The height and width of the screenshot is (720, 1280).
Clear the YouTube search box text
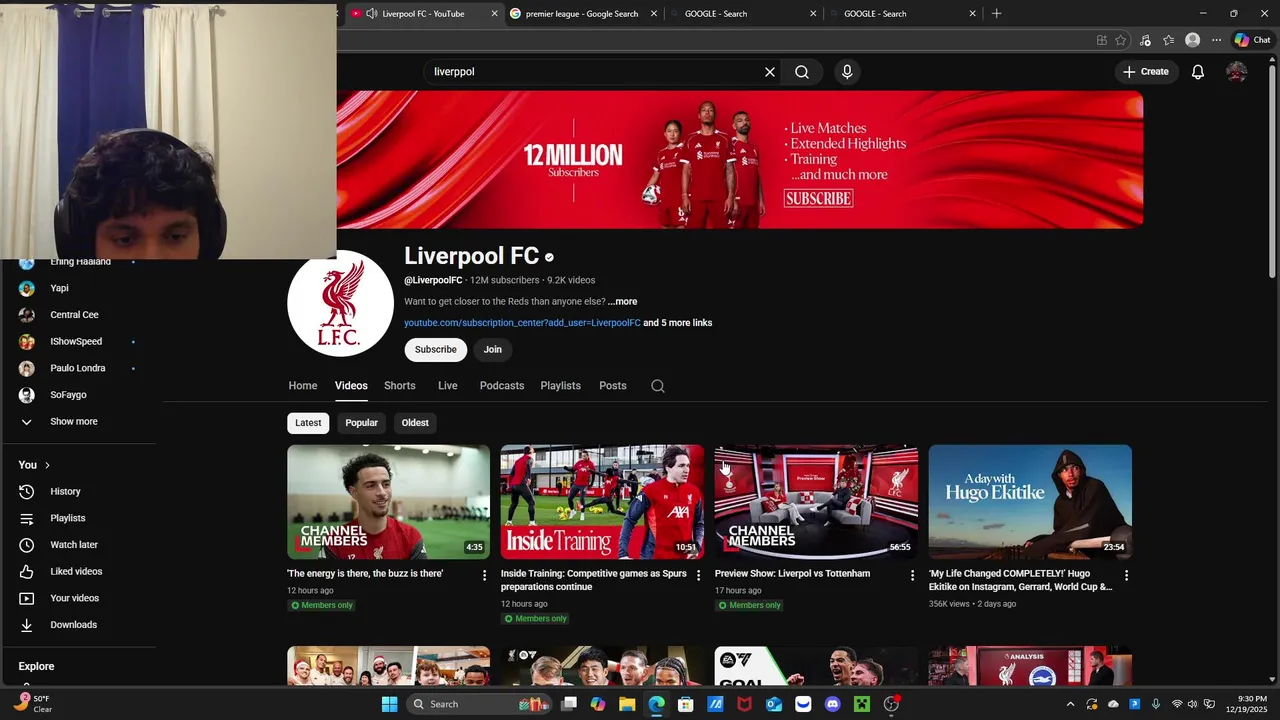770,72
